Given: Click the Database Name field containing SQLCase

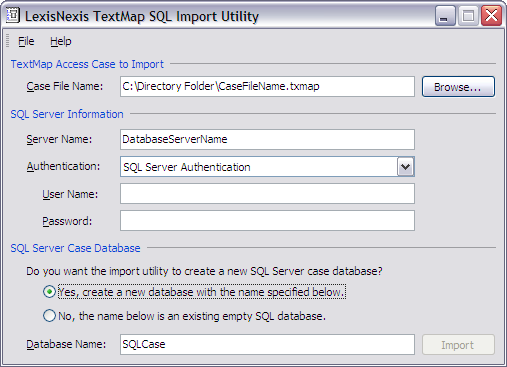Looking at the screenshot, I should coord(267,345).
